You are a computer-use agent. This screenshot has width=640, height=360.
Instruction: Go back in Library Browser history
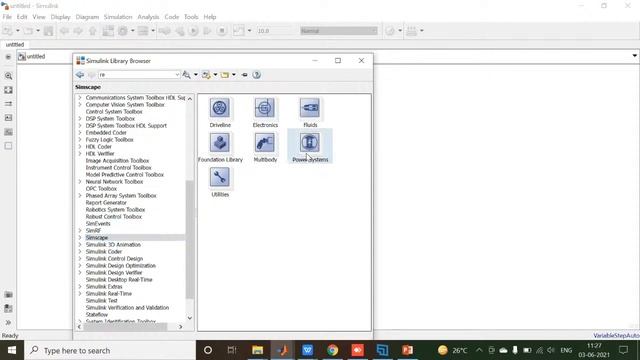80,75
